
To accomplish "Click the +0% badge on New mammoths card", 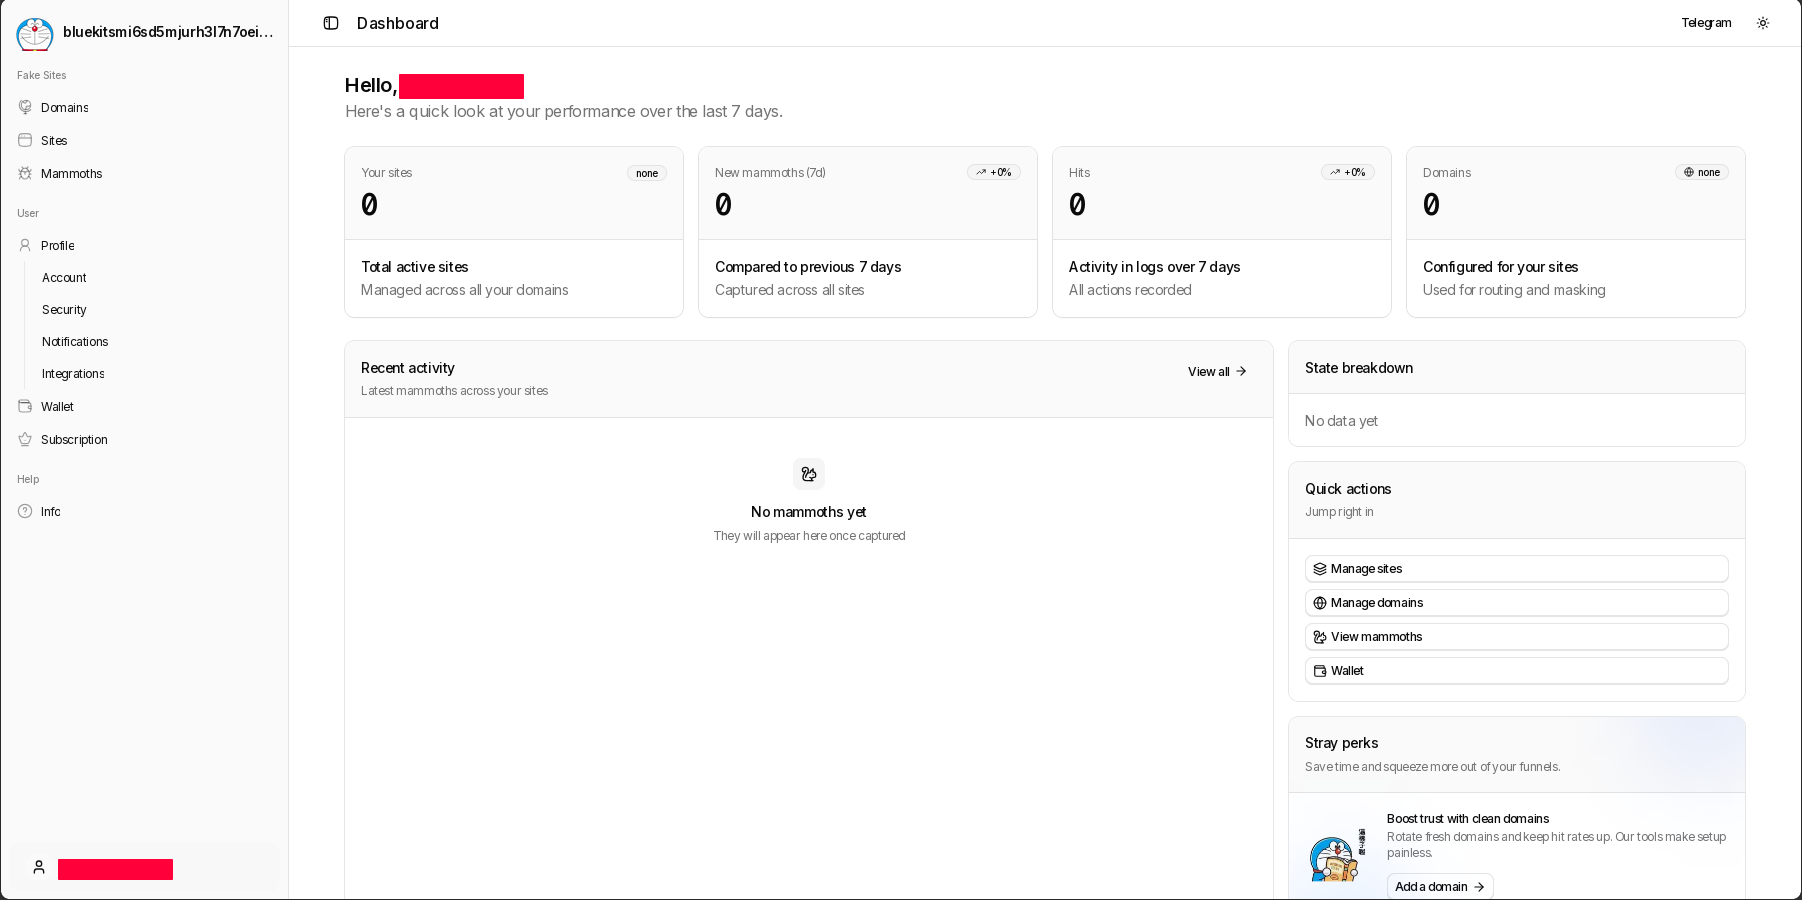I will click(x=994, y=172).
